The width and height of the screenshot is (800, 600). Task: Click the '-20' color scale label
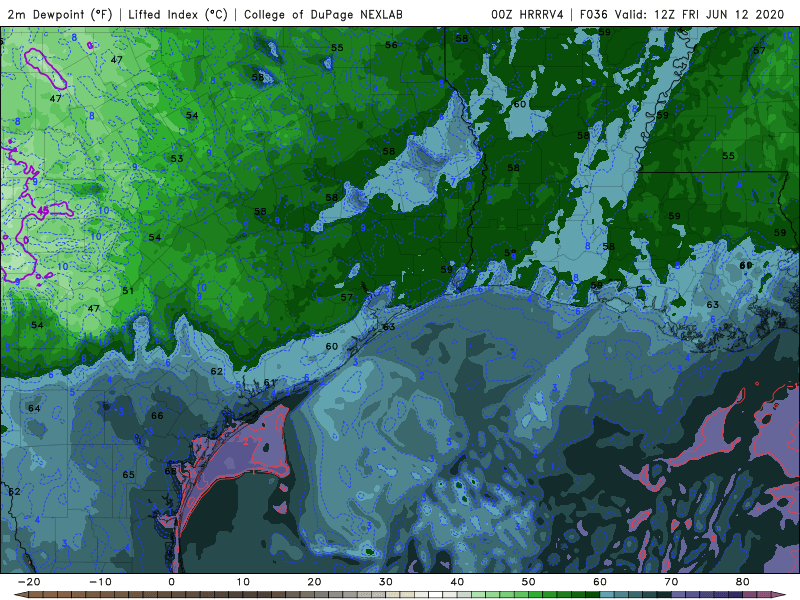pos(29,582)
